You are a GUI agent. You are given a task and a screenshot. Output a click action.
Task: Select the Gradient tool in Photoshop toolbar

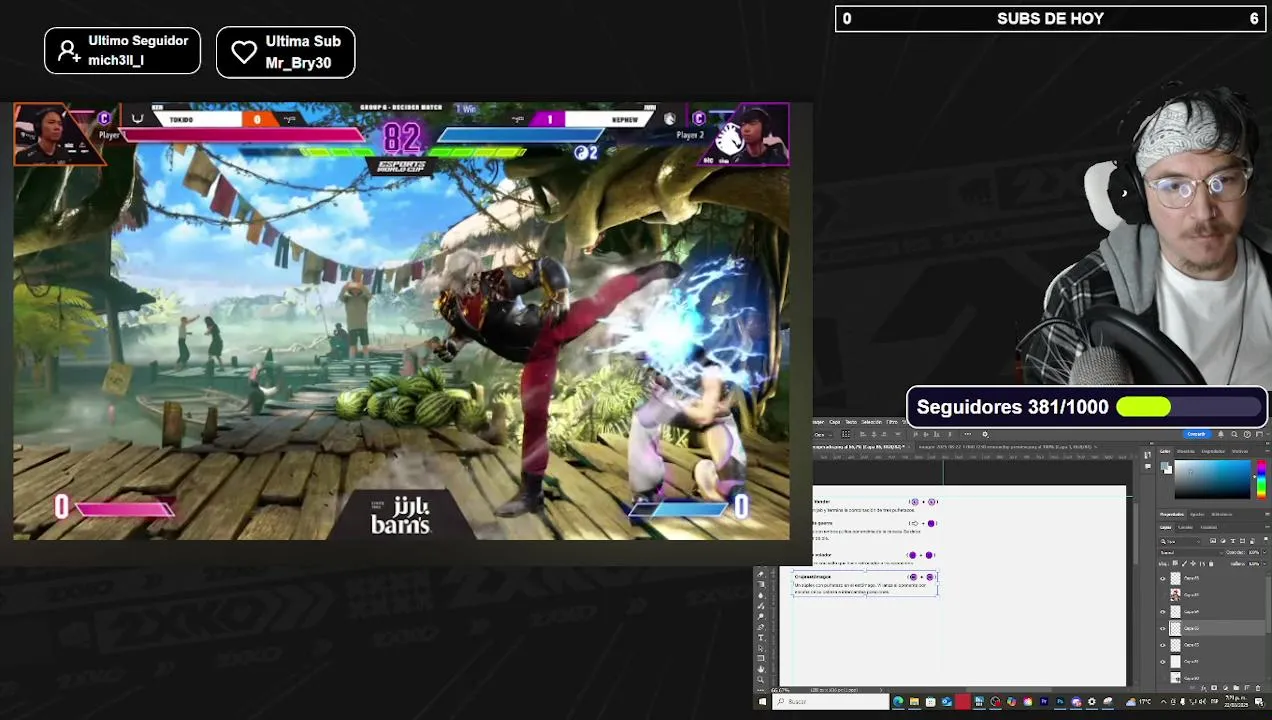[760, 584]
